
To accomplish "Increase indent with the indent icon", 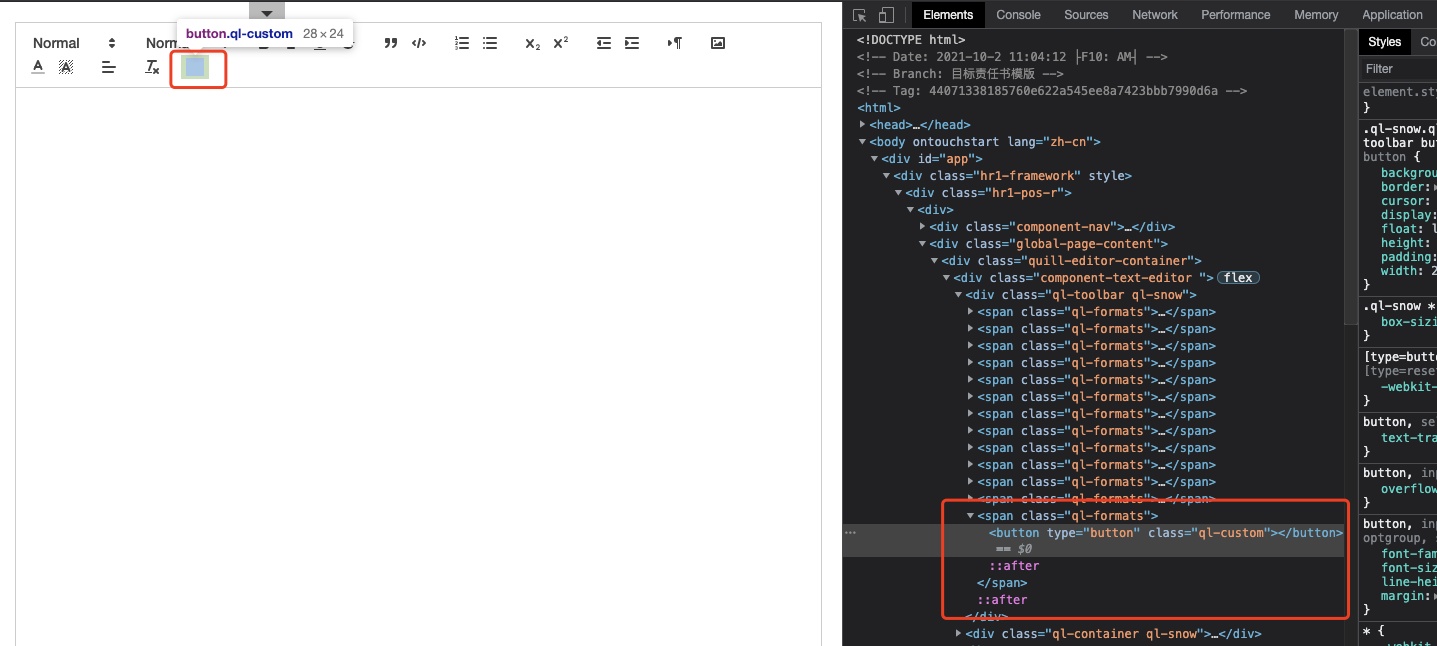I will [632, 43].
